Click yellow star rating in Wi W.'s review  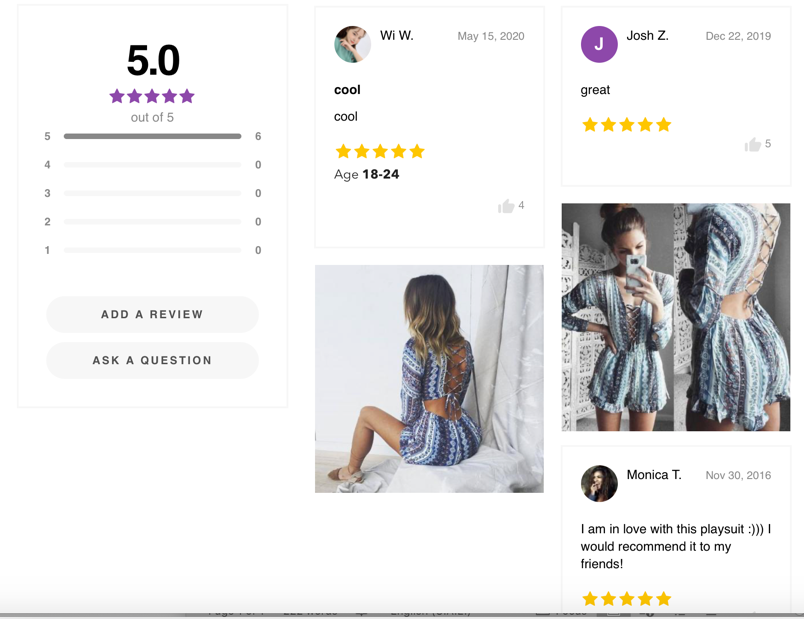point(379,151)
